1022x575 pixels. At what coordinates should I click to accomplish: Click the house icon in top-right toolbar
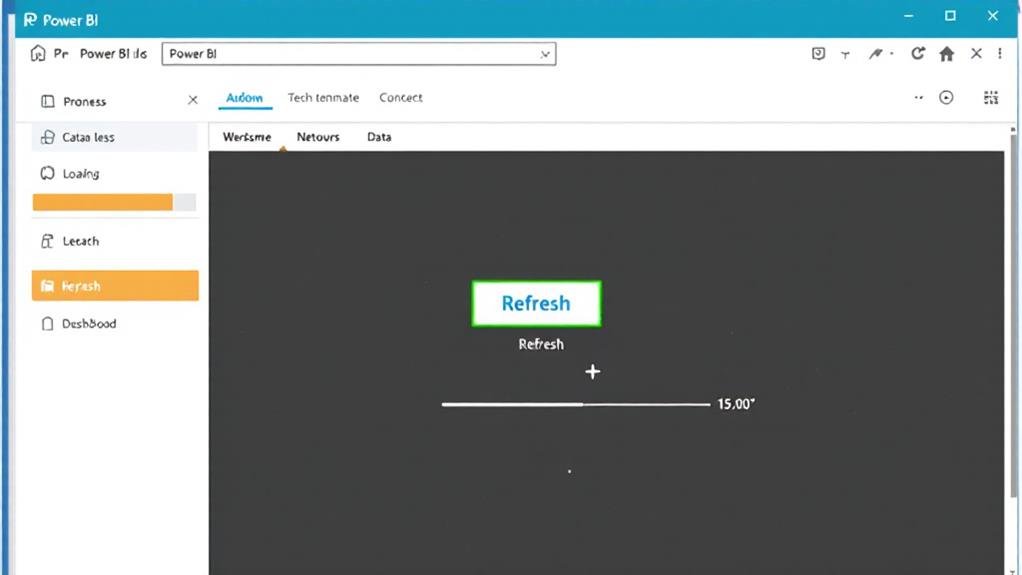[946, 53]
